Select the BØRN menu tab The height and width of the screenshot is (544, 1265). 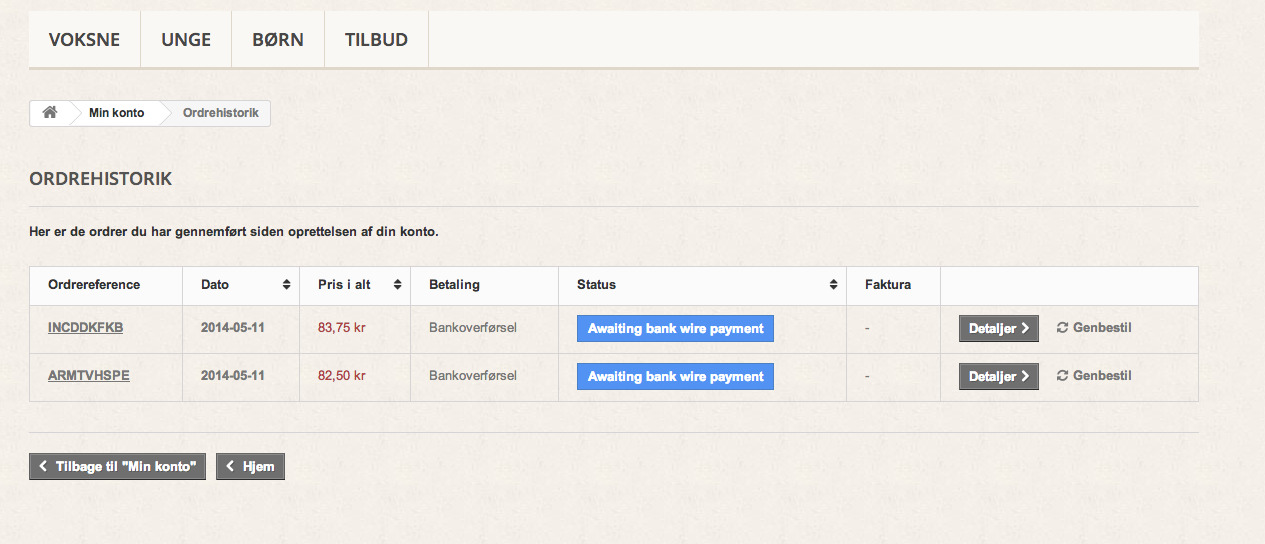click(x=278, y=40)
